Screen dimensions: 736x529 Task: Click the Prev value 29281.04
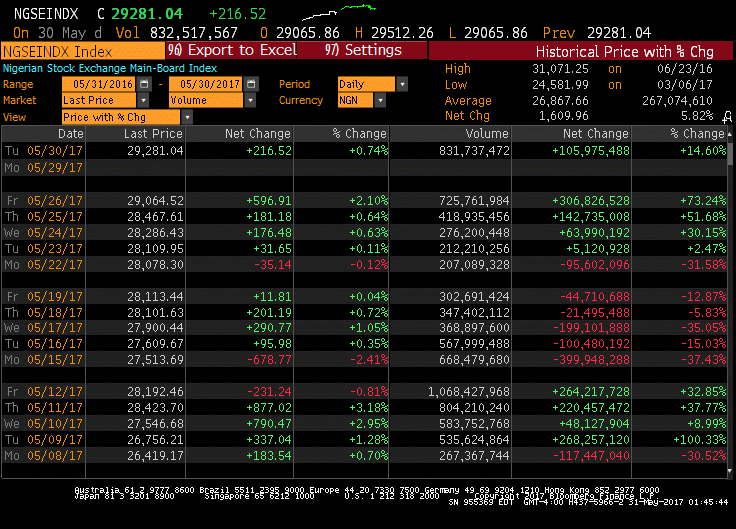coord(619,33)
